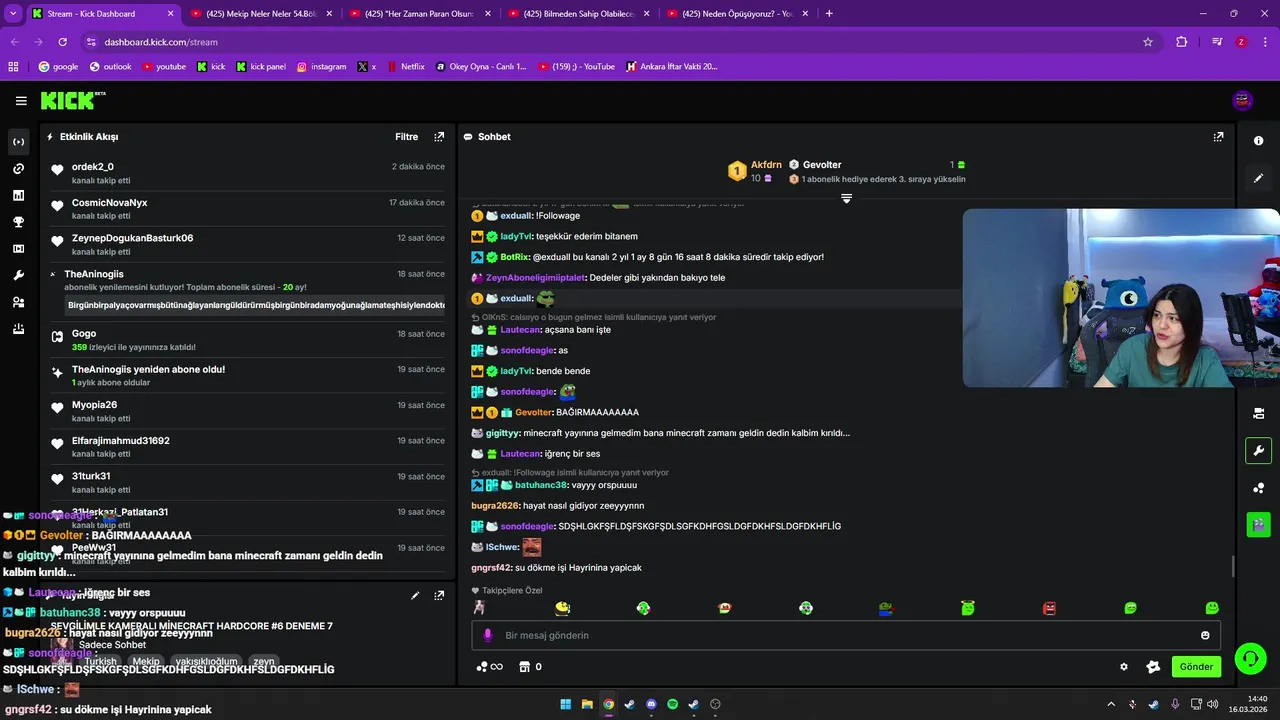
Task: Open the trophy achievements sidebar icon
Action: 18,222
